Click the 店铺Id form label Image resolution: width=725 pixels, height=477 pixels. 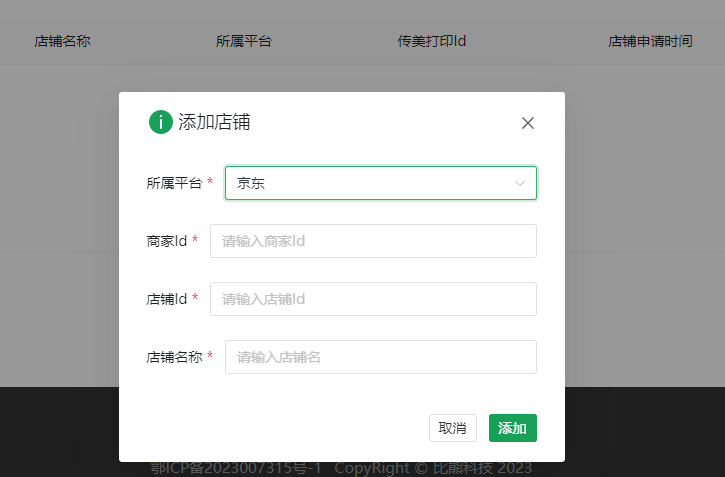167,299
